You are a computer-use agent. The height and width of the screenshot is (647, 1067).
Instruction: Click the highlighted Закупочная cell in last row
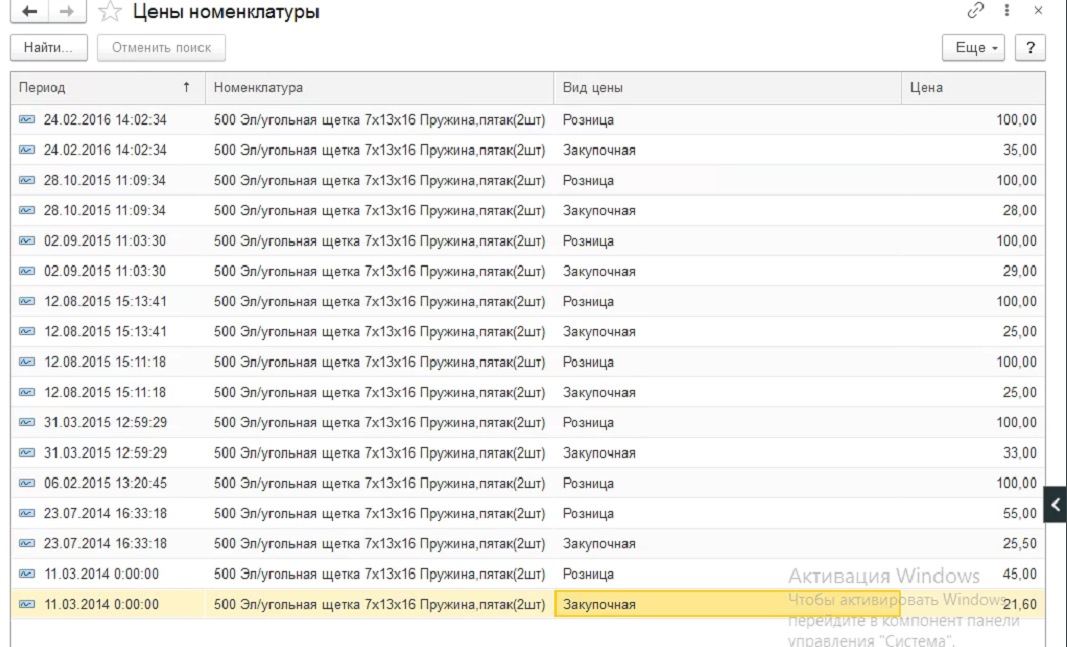(x=726, y=604)
